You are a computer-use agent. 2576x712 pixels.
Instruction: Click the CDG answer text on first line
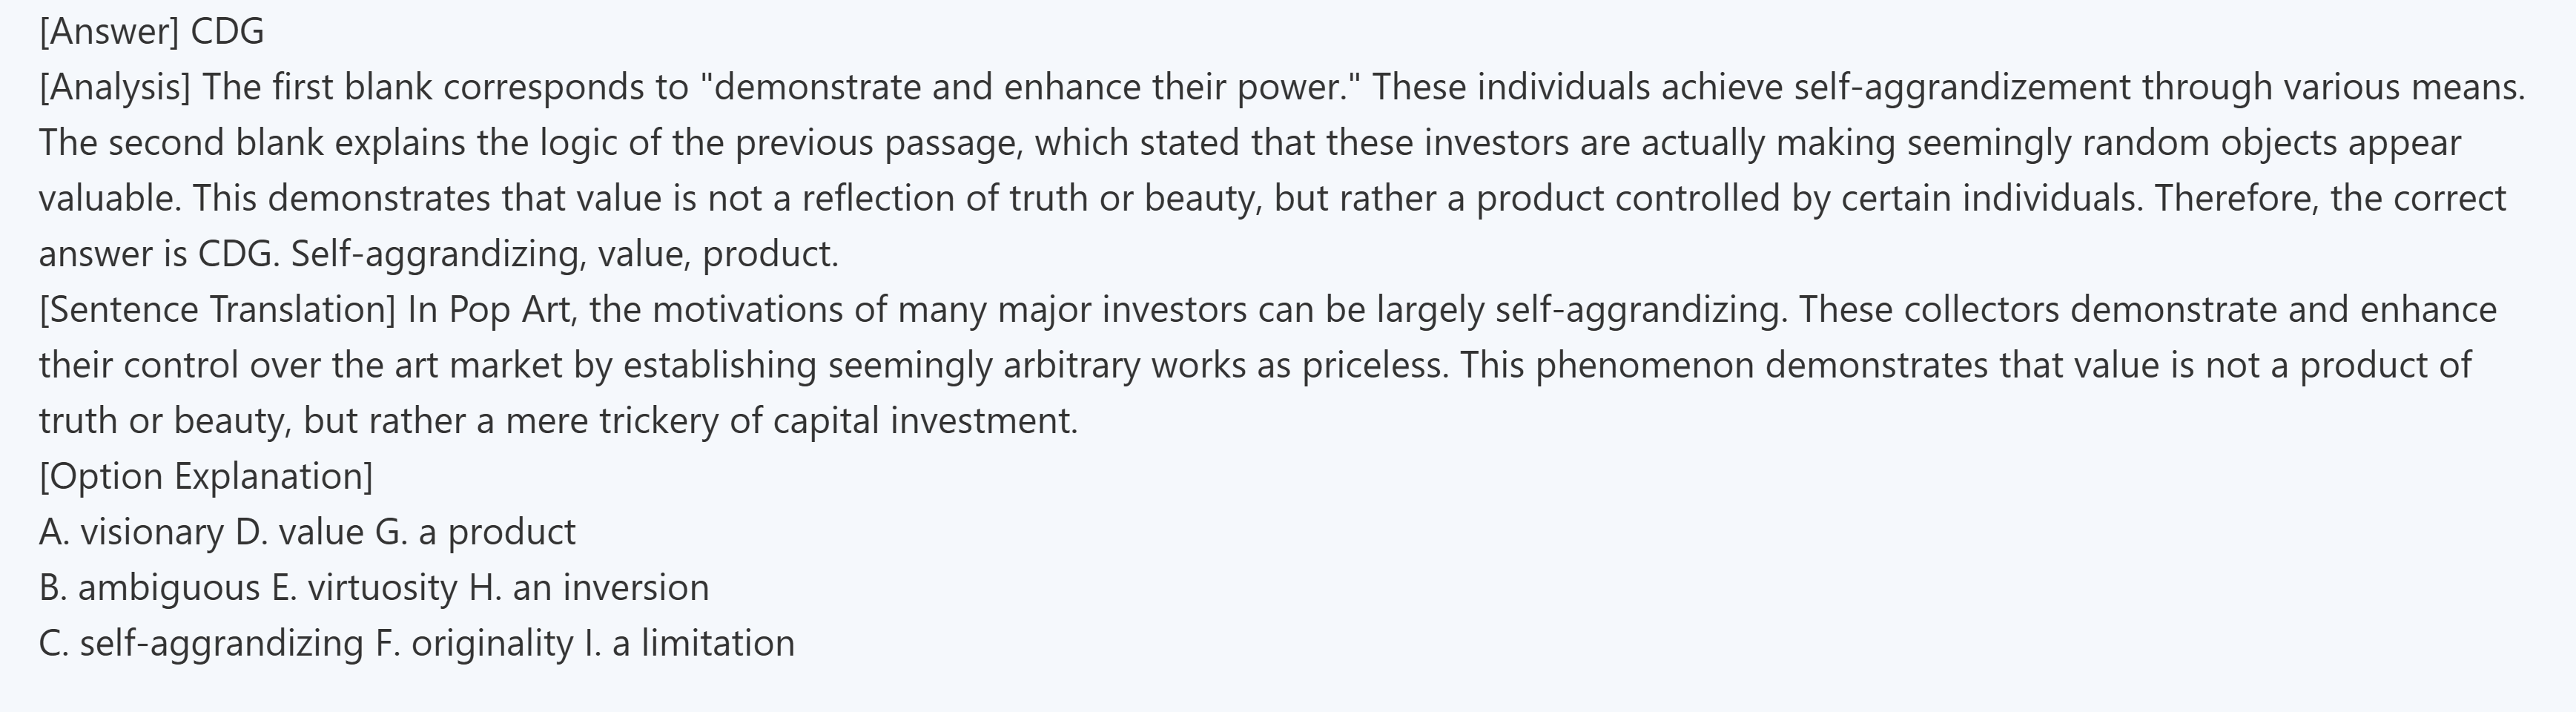[227, 32]
